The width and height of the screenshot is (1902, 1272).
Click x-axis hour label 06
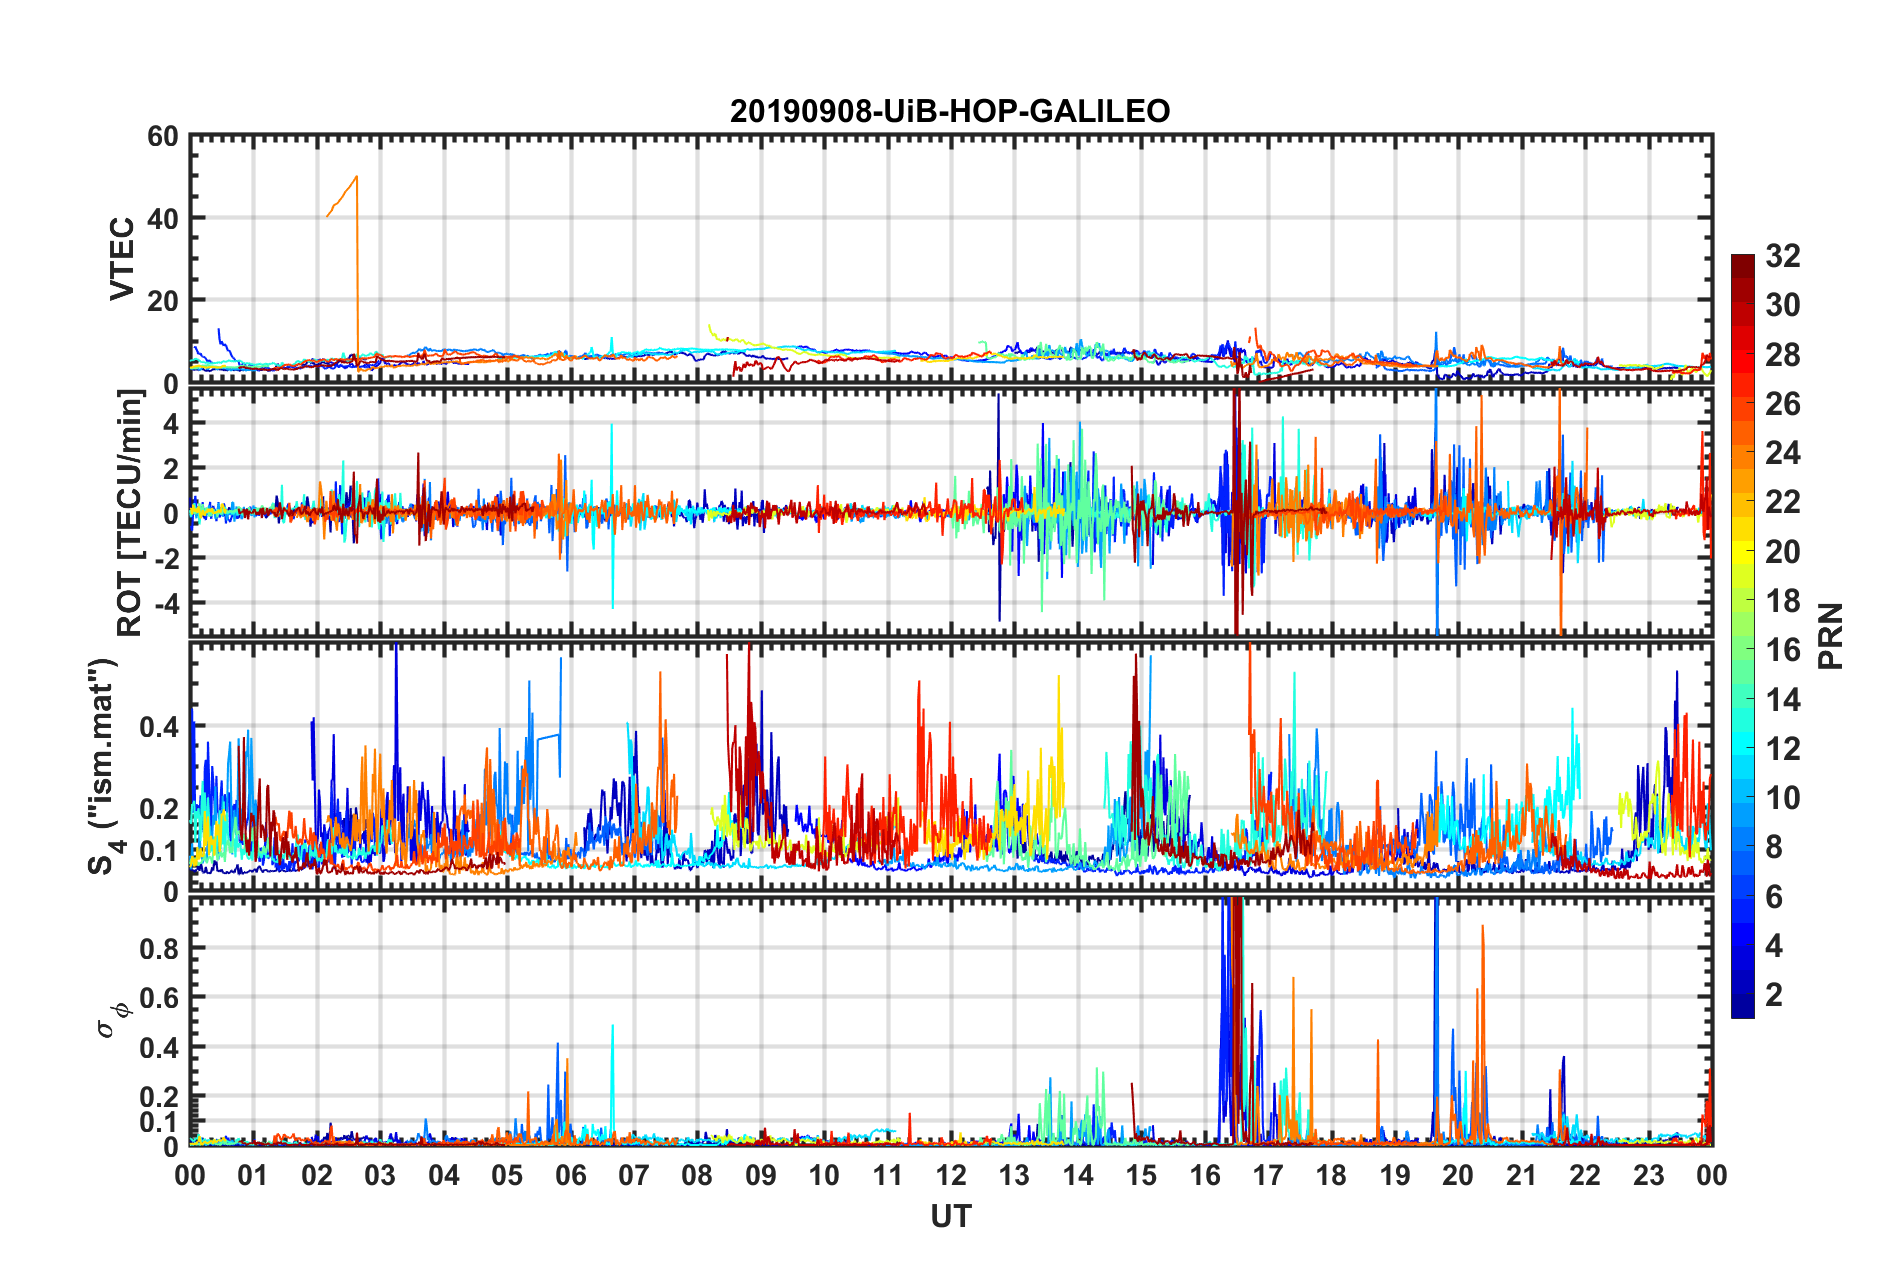(x=571, y=1175)
